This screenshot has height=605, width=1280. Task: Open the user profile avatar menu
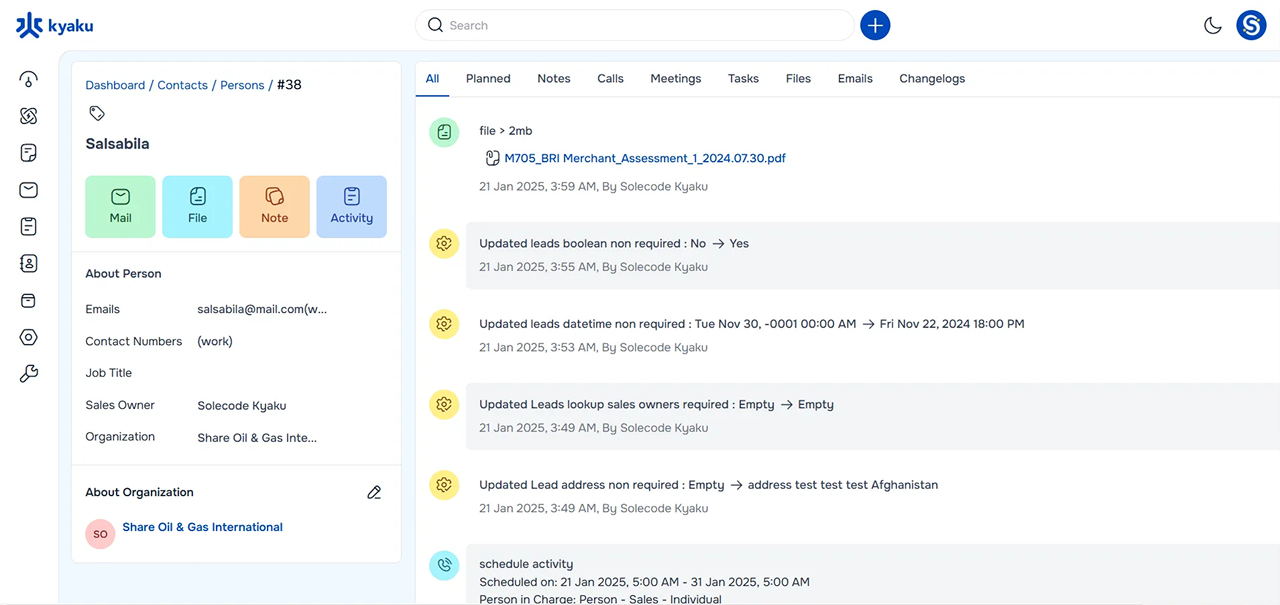pos(1251,25)
